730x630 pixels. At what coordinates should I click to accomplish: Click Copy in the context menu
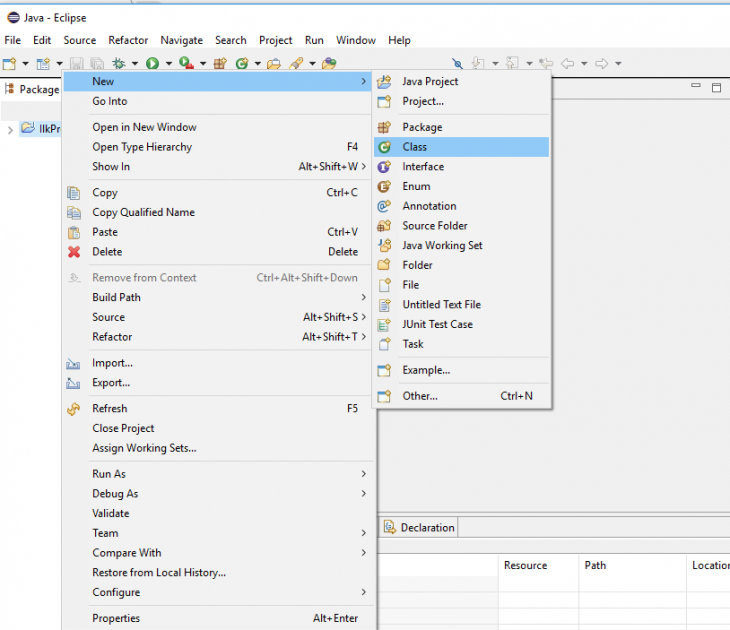tap(217, 192)
